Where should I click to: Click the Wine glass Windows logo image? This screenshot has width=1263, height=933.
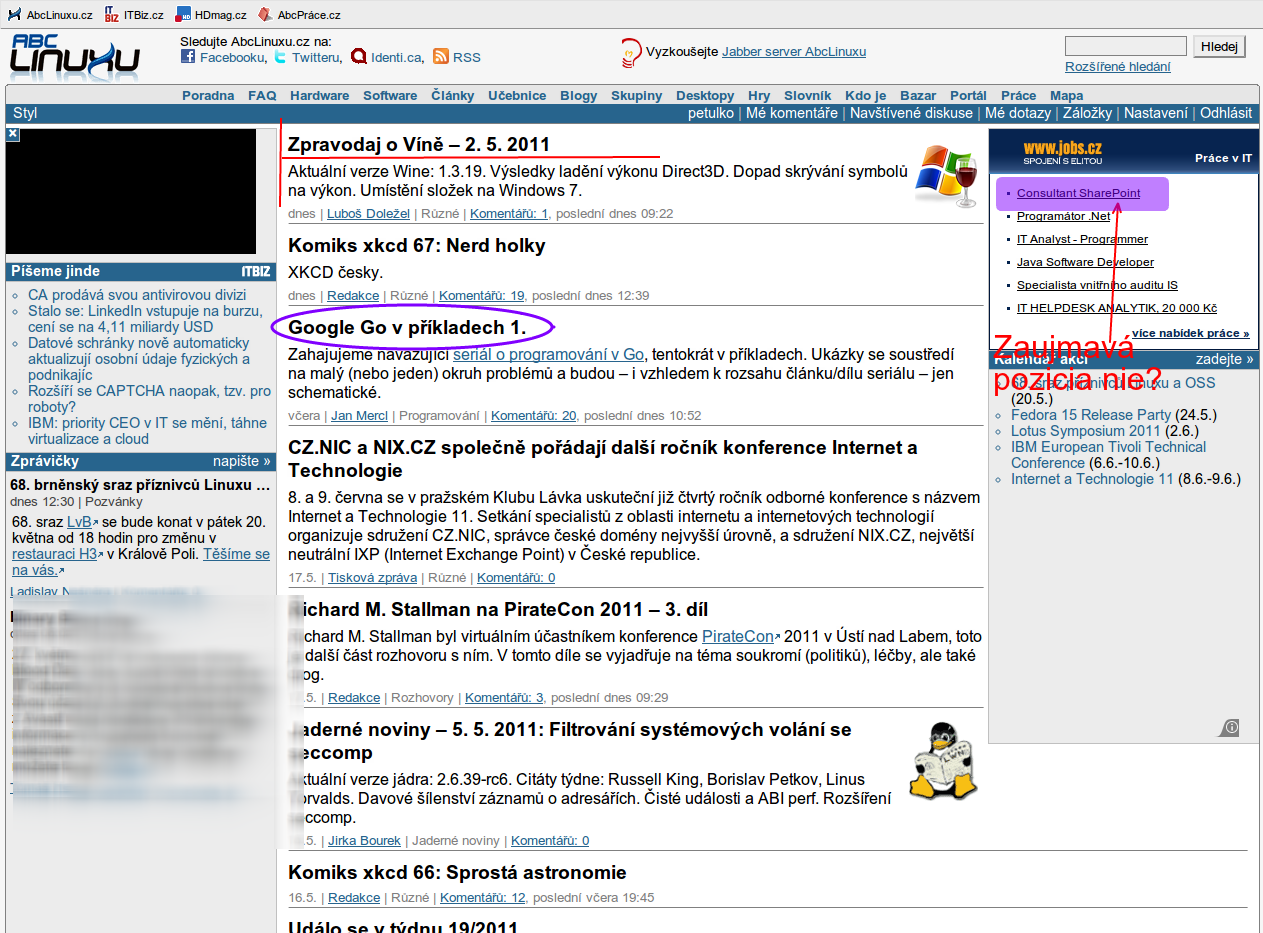tap(946, 175)
